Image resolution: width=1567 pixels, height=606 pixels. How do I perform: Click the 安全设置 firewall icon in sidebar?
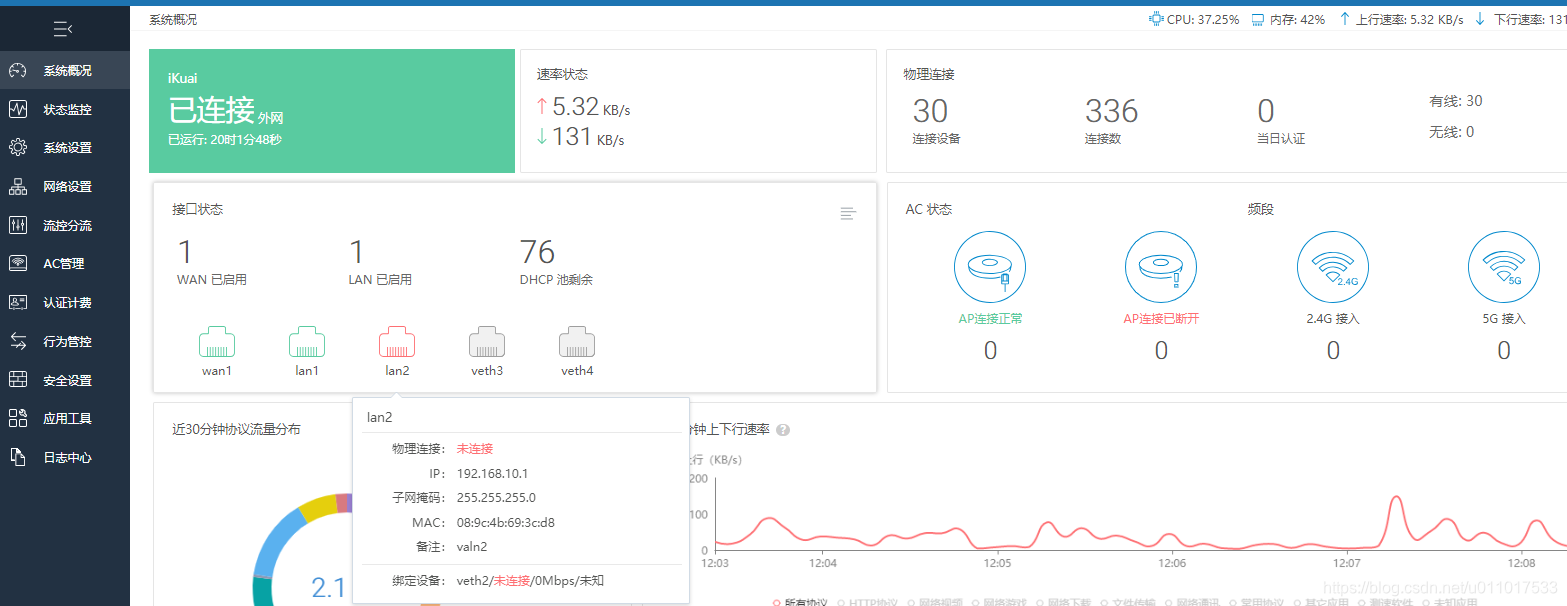pyautogui.click(x=17, y=380)
